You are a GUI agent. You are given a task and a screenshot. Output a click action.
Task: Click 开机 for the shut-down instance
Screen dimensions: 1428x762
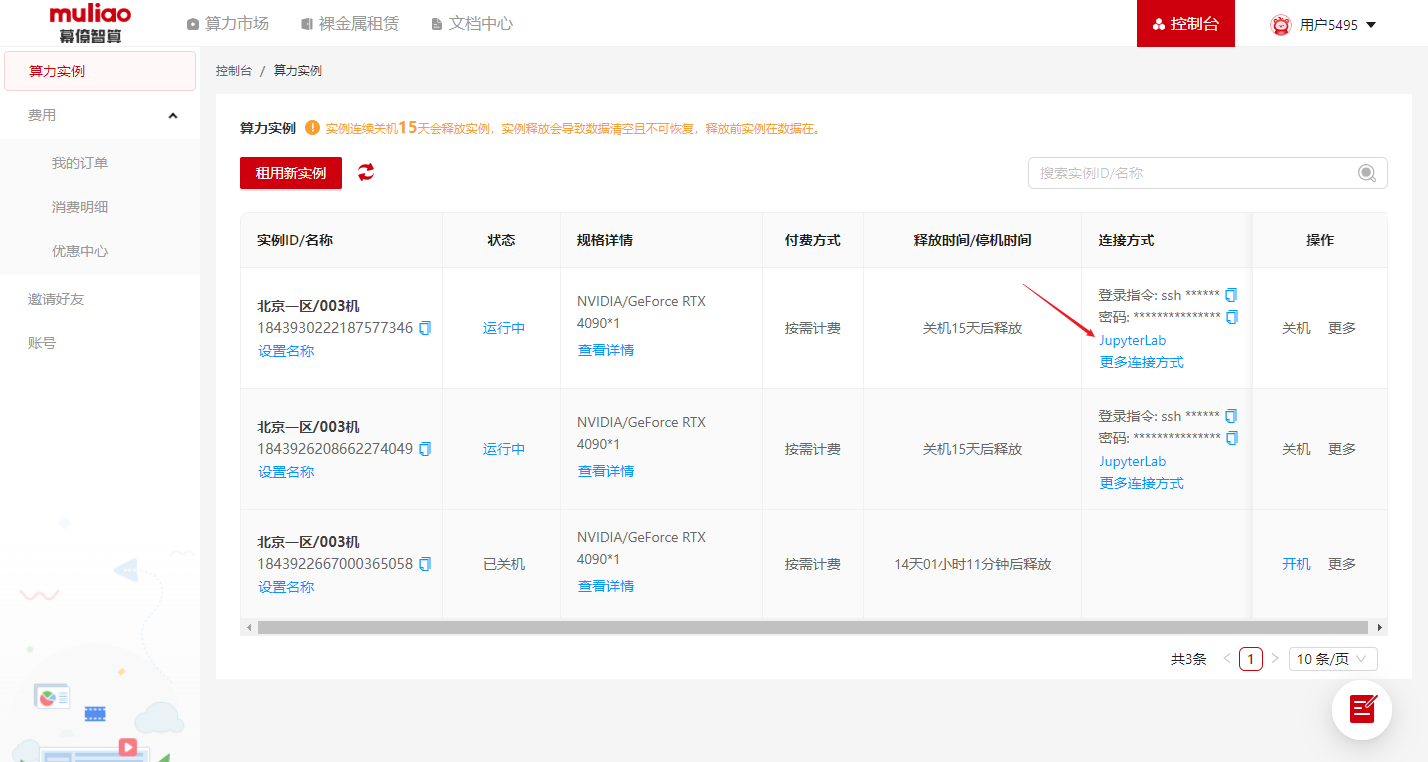click(x=1296, y=564)
